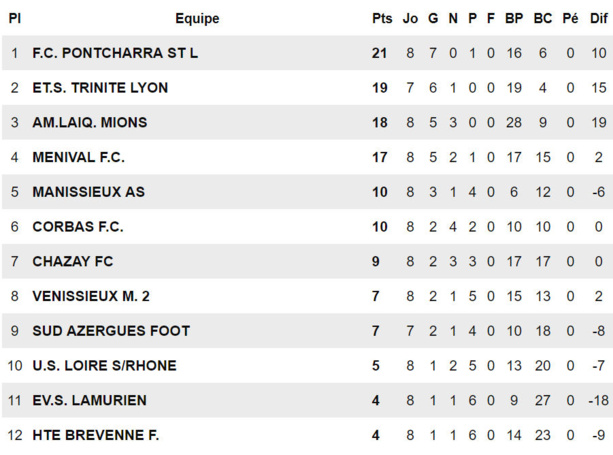Click the Equipe column header
This screenshot has height=455, width=613.
197,18
